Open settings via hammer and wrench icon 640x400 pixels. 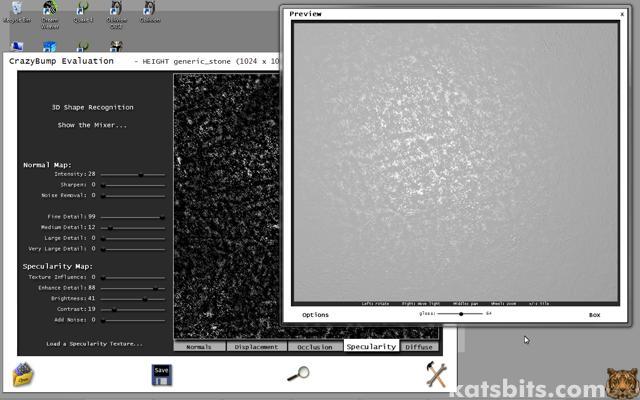(x=436, y=374)
